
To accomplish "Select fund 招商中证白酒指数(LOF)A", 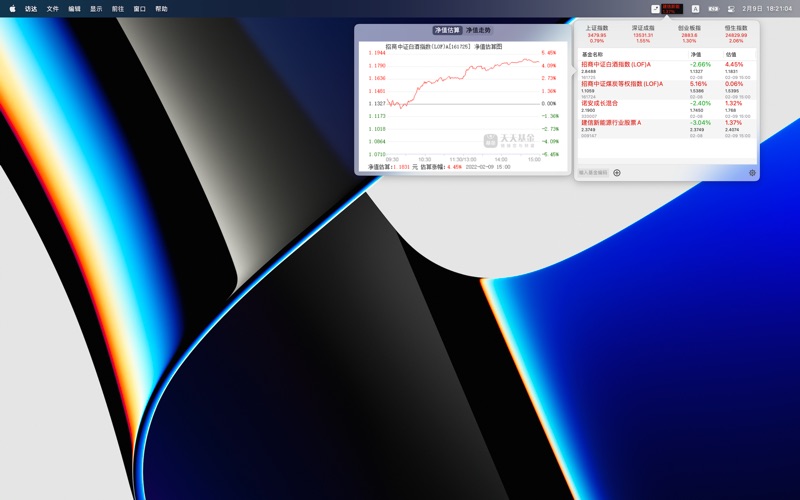I will click(616, 65).
